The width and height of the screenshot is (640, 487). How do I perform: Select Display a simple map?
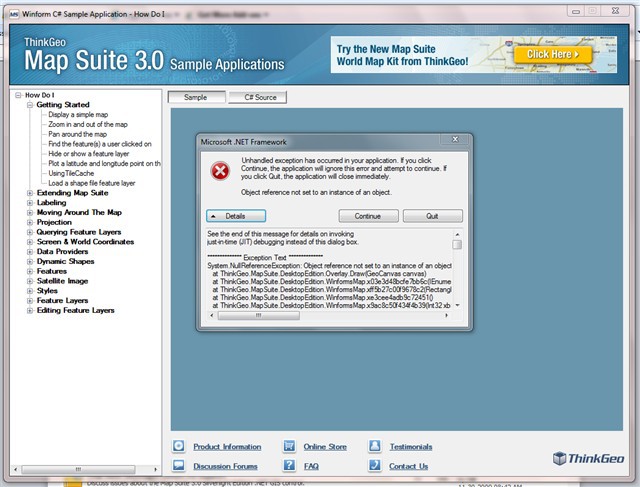78,115
